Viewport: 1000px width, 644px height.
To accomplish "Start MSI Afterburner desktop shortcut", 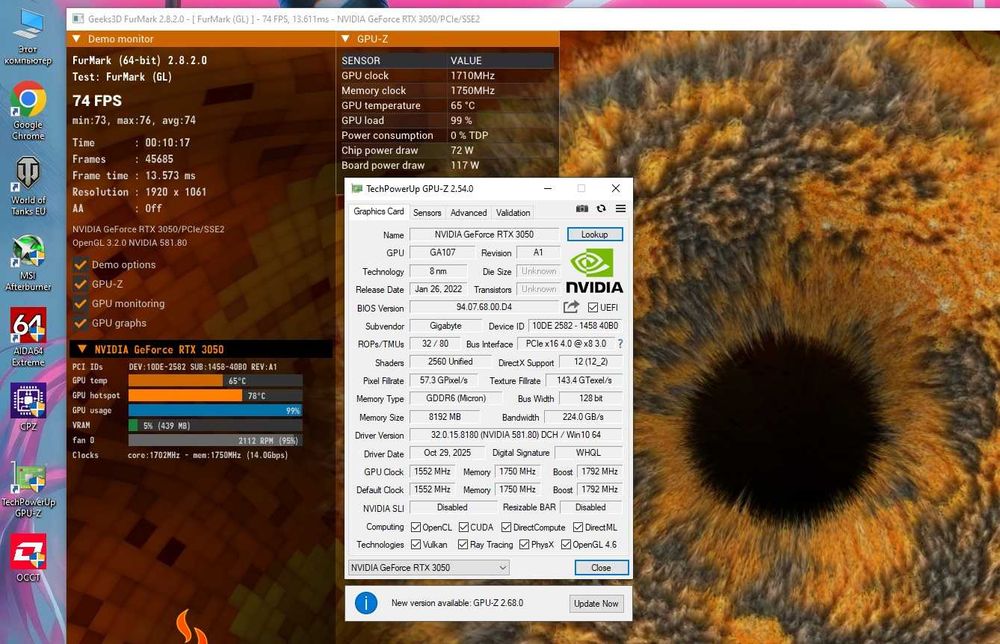I will click(x=28, y=262).
